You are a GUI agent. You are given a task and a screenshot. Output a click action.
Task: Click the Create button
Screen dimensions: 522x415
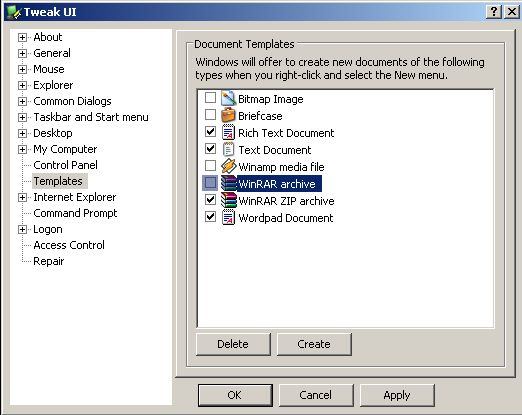(x=314, y=344)
